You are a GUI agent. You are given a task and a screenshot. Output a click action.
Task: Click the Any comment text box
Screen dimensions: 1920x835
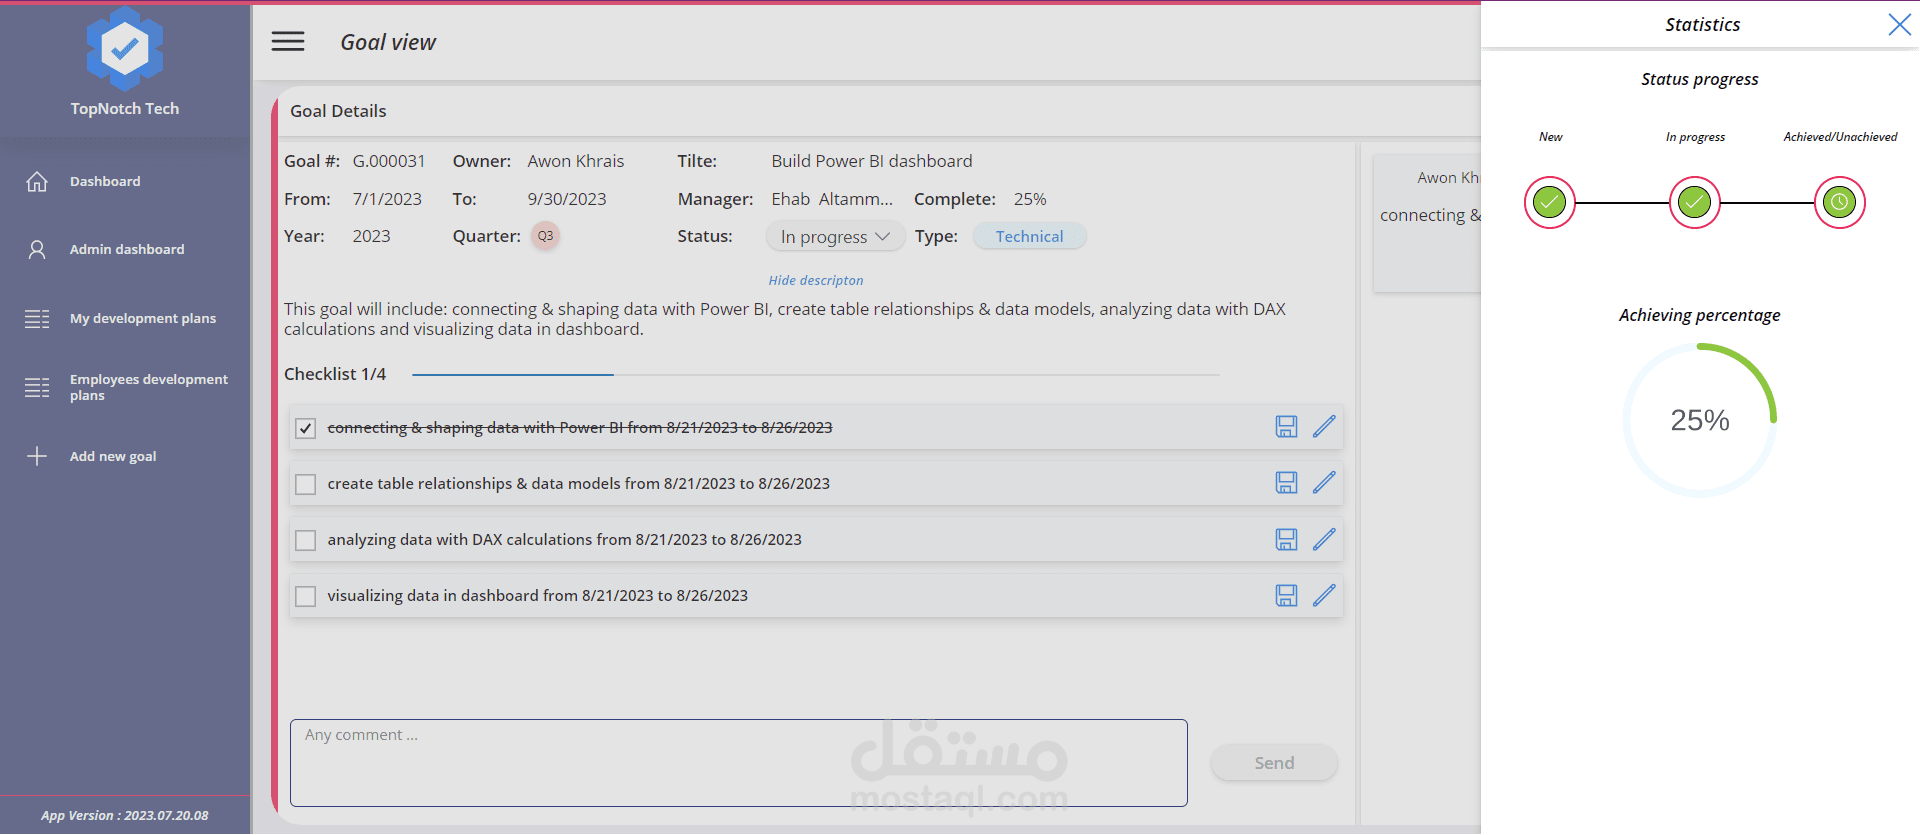tap(739, 763)
